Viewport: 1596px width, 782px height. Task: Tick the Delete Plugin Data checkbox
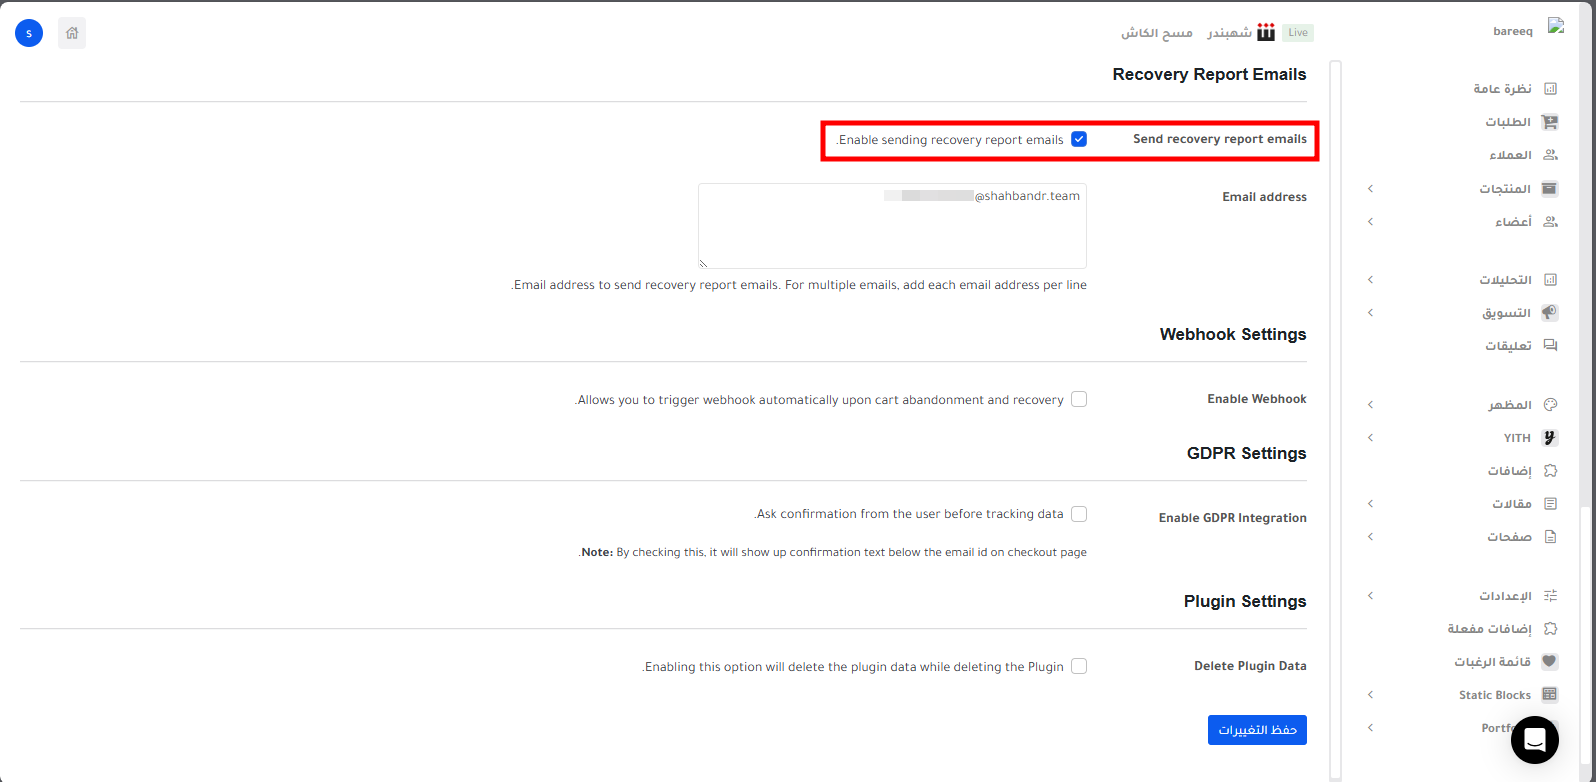(x=1079, y=667)
